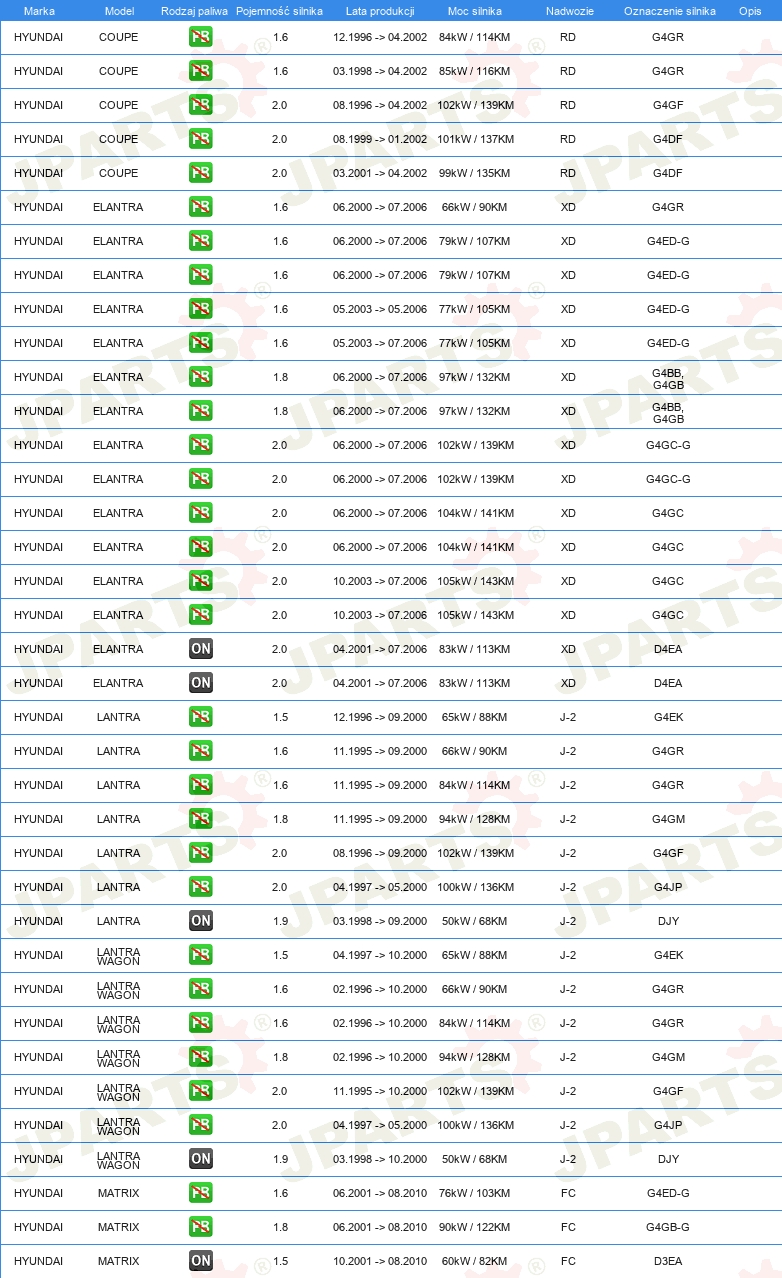
Task: Select the power value 101kW / 137KM
Action: click(475, 139)
